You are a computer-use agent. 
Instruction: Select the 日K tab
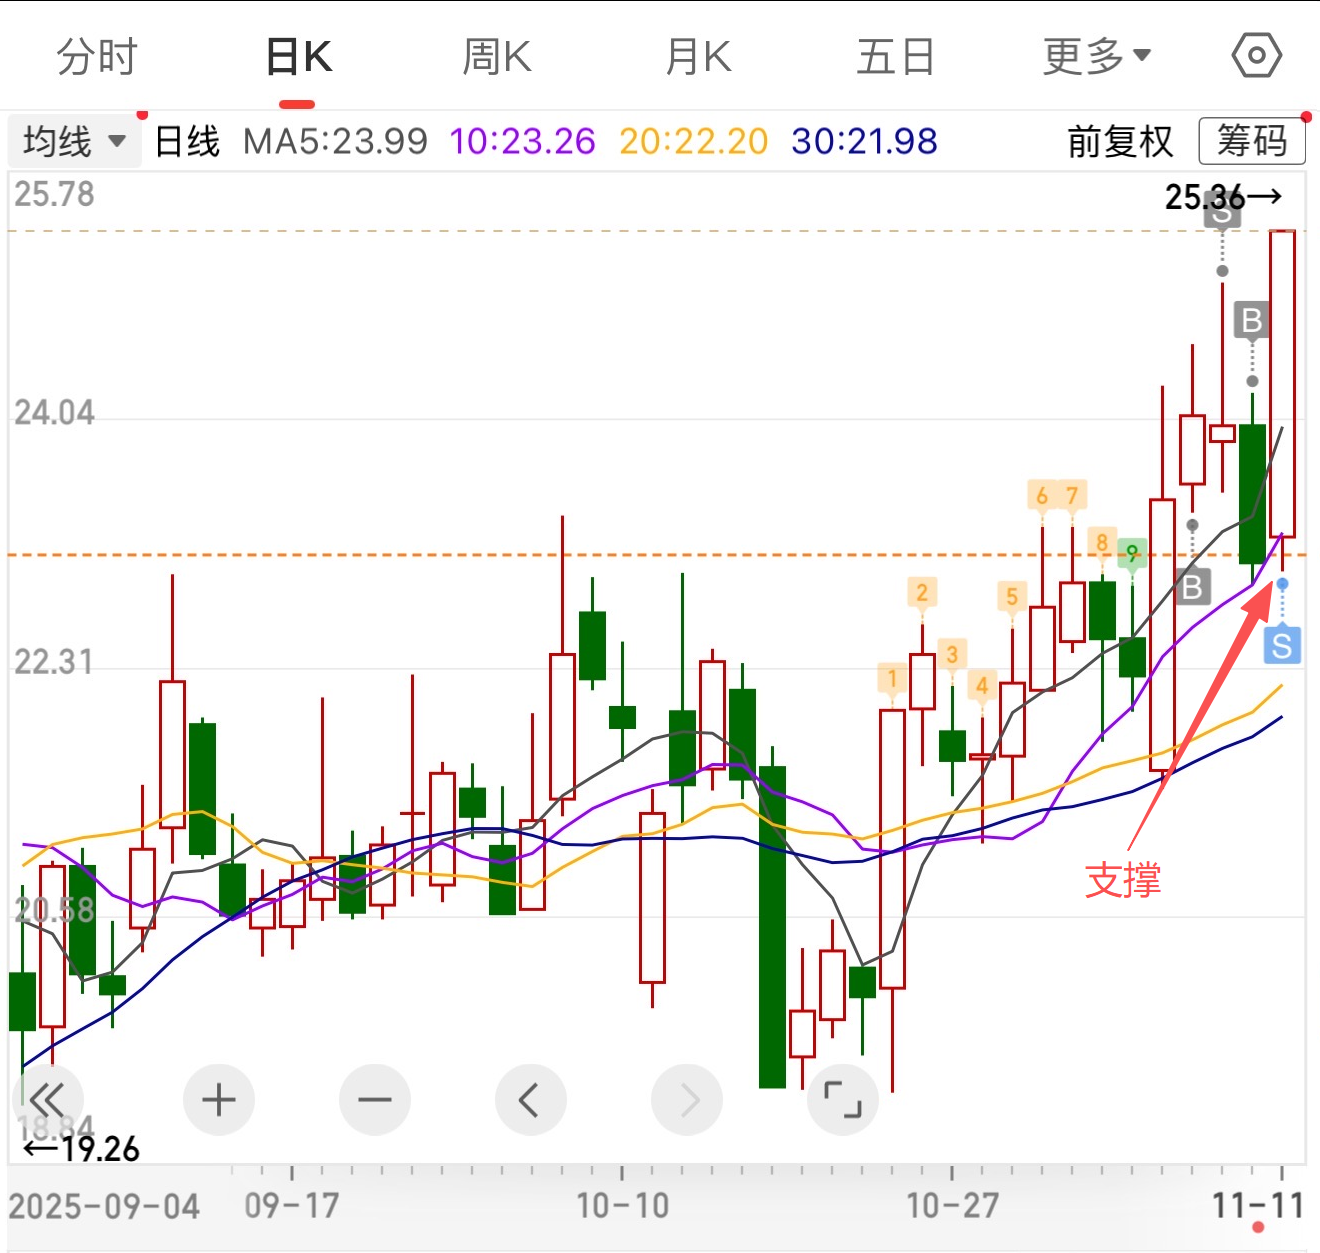(x=298, y=57)
